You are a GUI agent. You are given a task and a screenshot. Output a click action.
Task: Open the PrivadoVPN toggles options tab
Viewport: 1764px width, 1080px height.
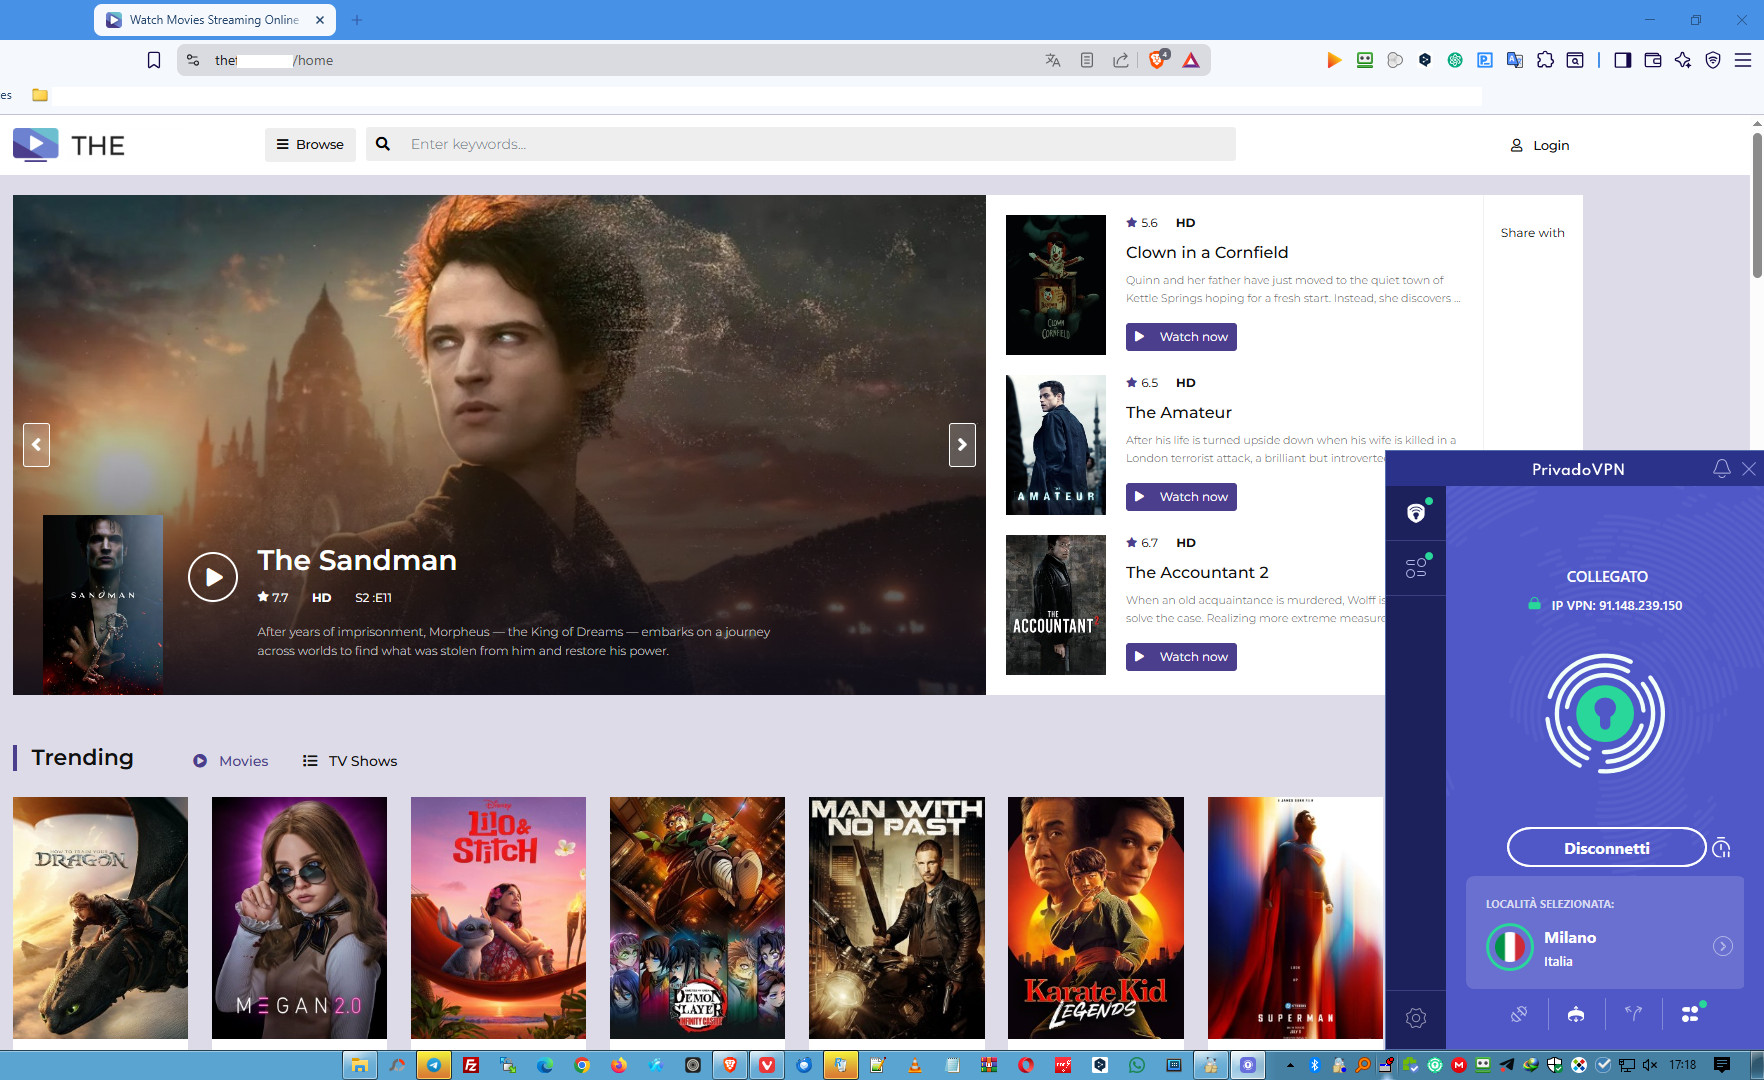pos(1416,568)
